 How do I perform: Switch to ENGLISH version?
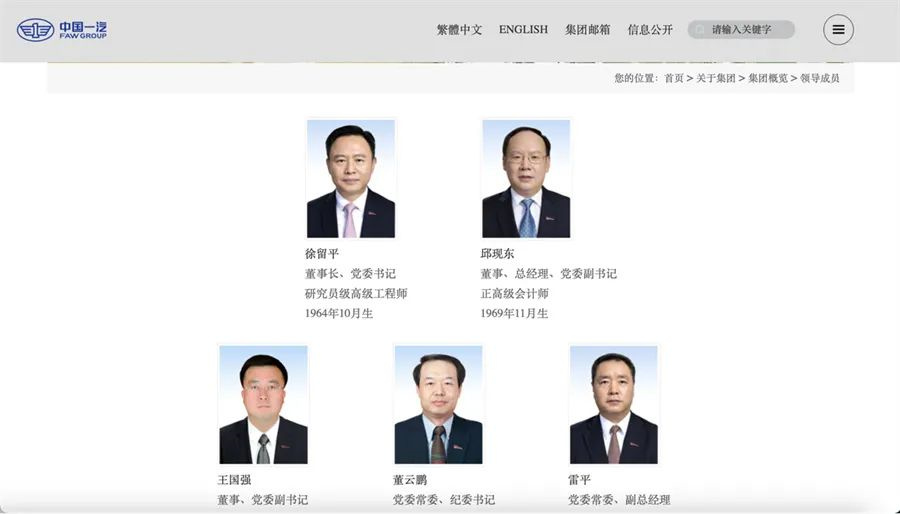pos(523,29)
